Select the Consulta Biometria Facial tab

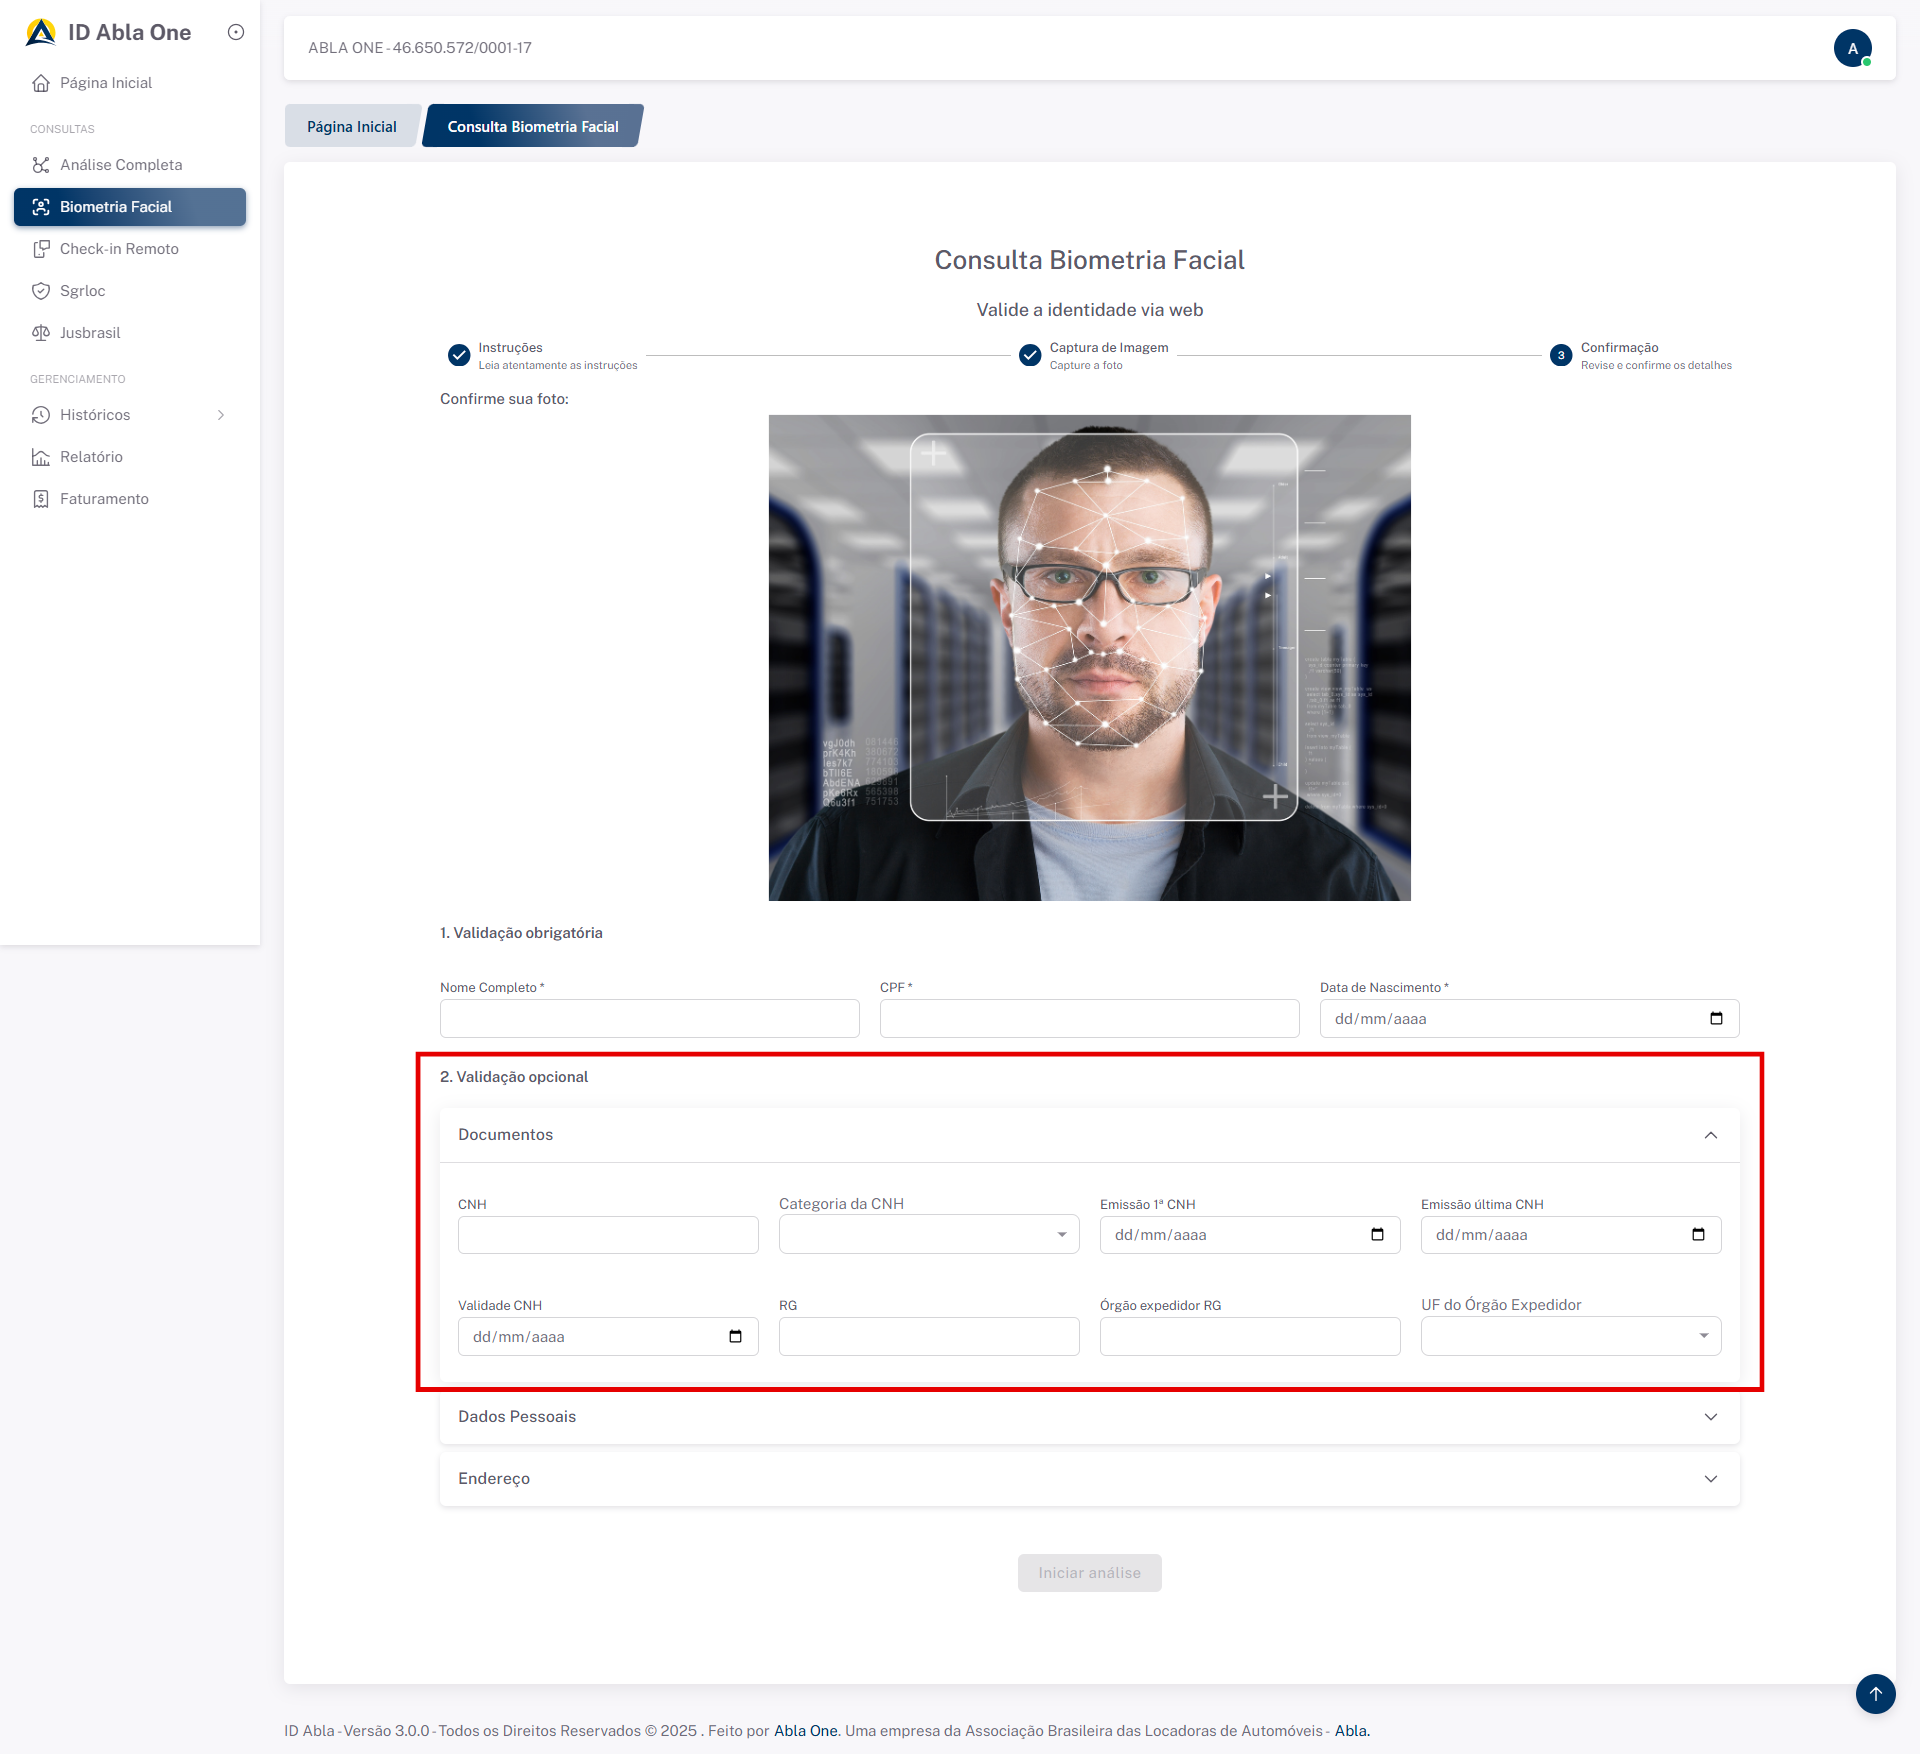tap(532, 127)
